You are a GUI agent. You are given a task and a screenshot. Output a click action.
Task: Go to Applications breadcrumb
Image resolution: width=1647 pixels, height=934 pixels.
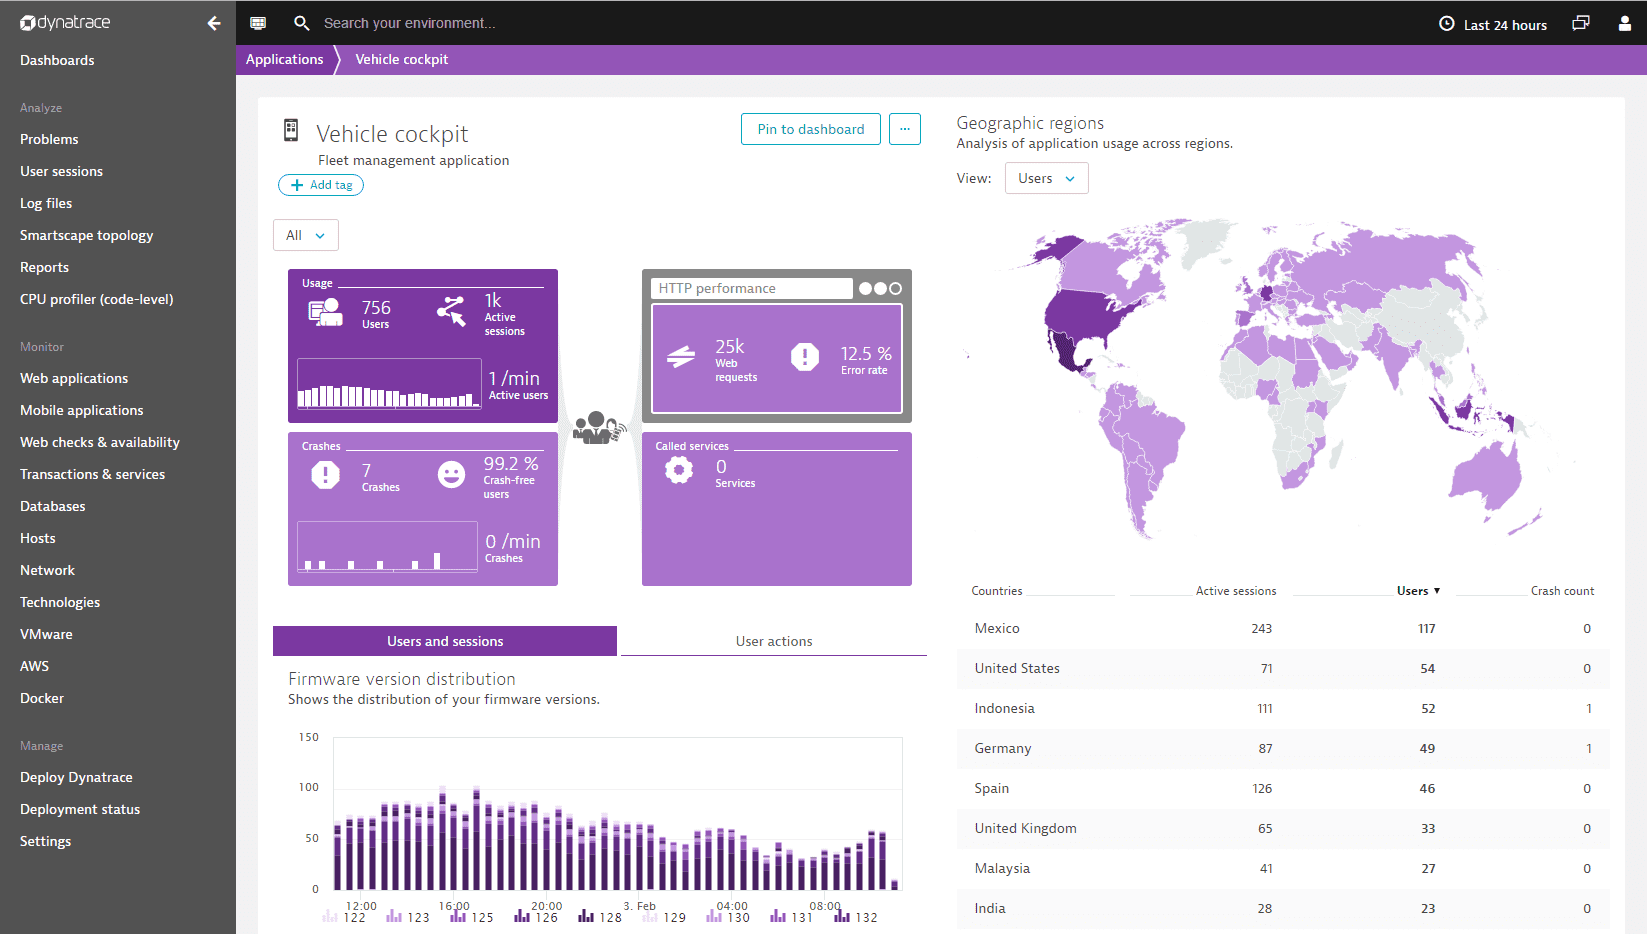[x=285, y=59]
